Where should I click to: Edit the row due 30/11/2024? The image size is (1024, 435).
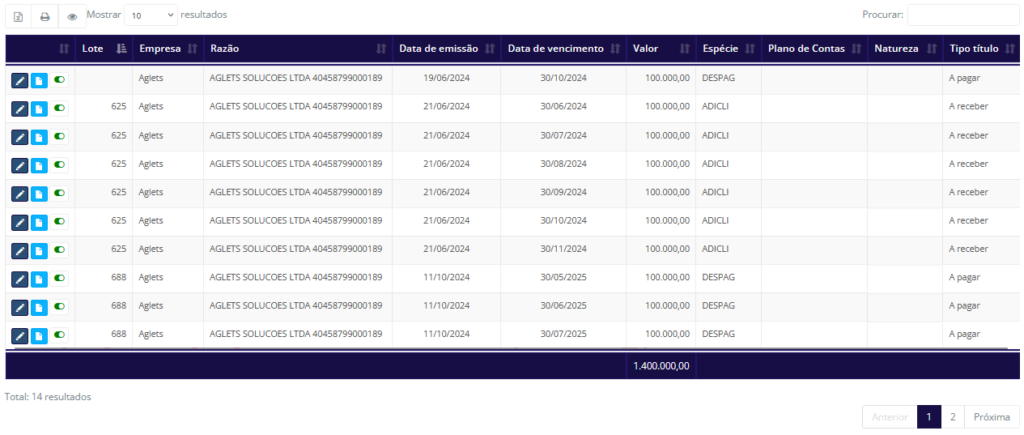click(x=20, y=251)
